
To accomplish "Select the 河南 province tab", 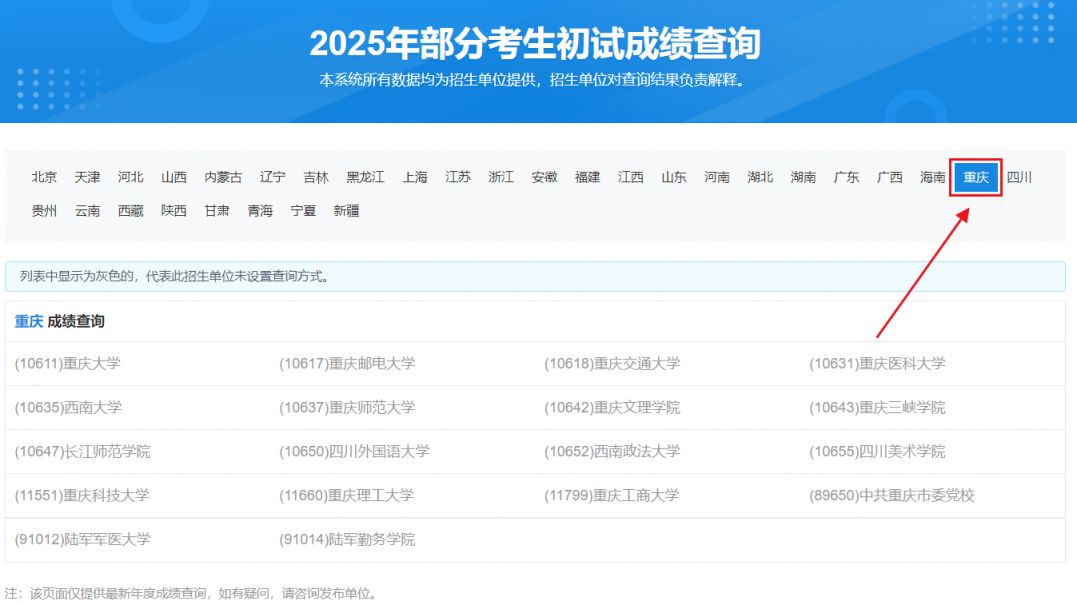I will 717,177.
